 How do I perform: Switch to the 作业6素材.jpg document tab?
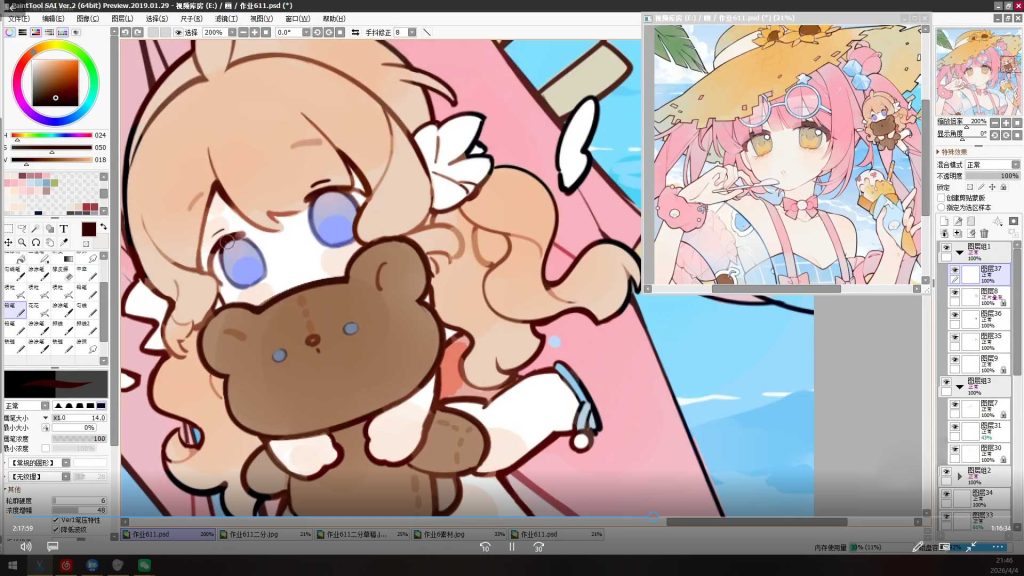pos(460,534)
